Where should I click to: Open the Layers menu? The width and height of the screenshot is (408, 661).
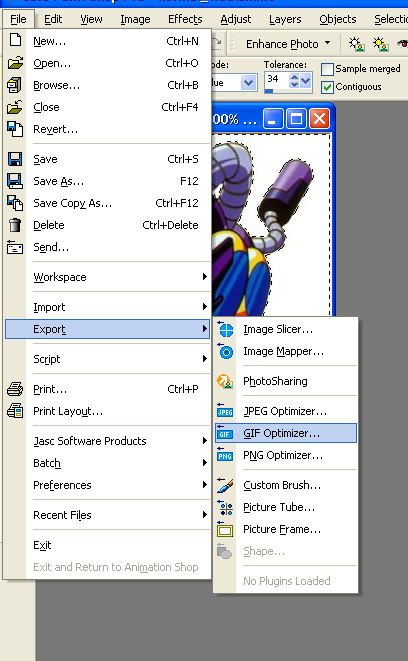click(285, 19)
